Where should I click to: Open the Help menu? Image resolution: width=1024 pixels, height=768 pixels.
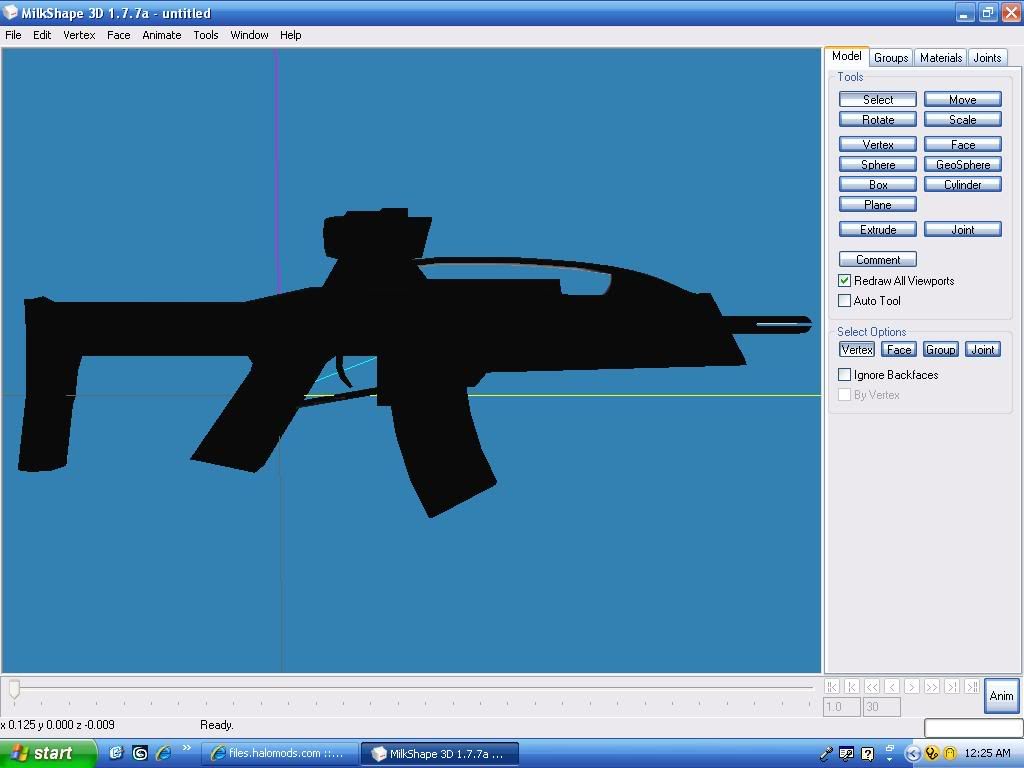coord(291,35)
